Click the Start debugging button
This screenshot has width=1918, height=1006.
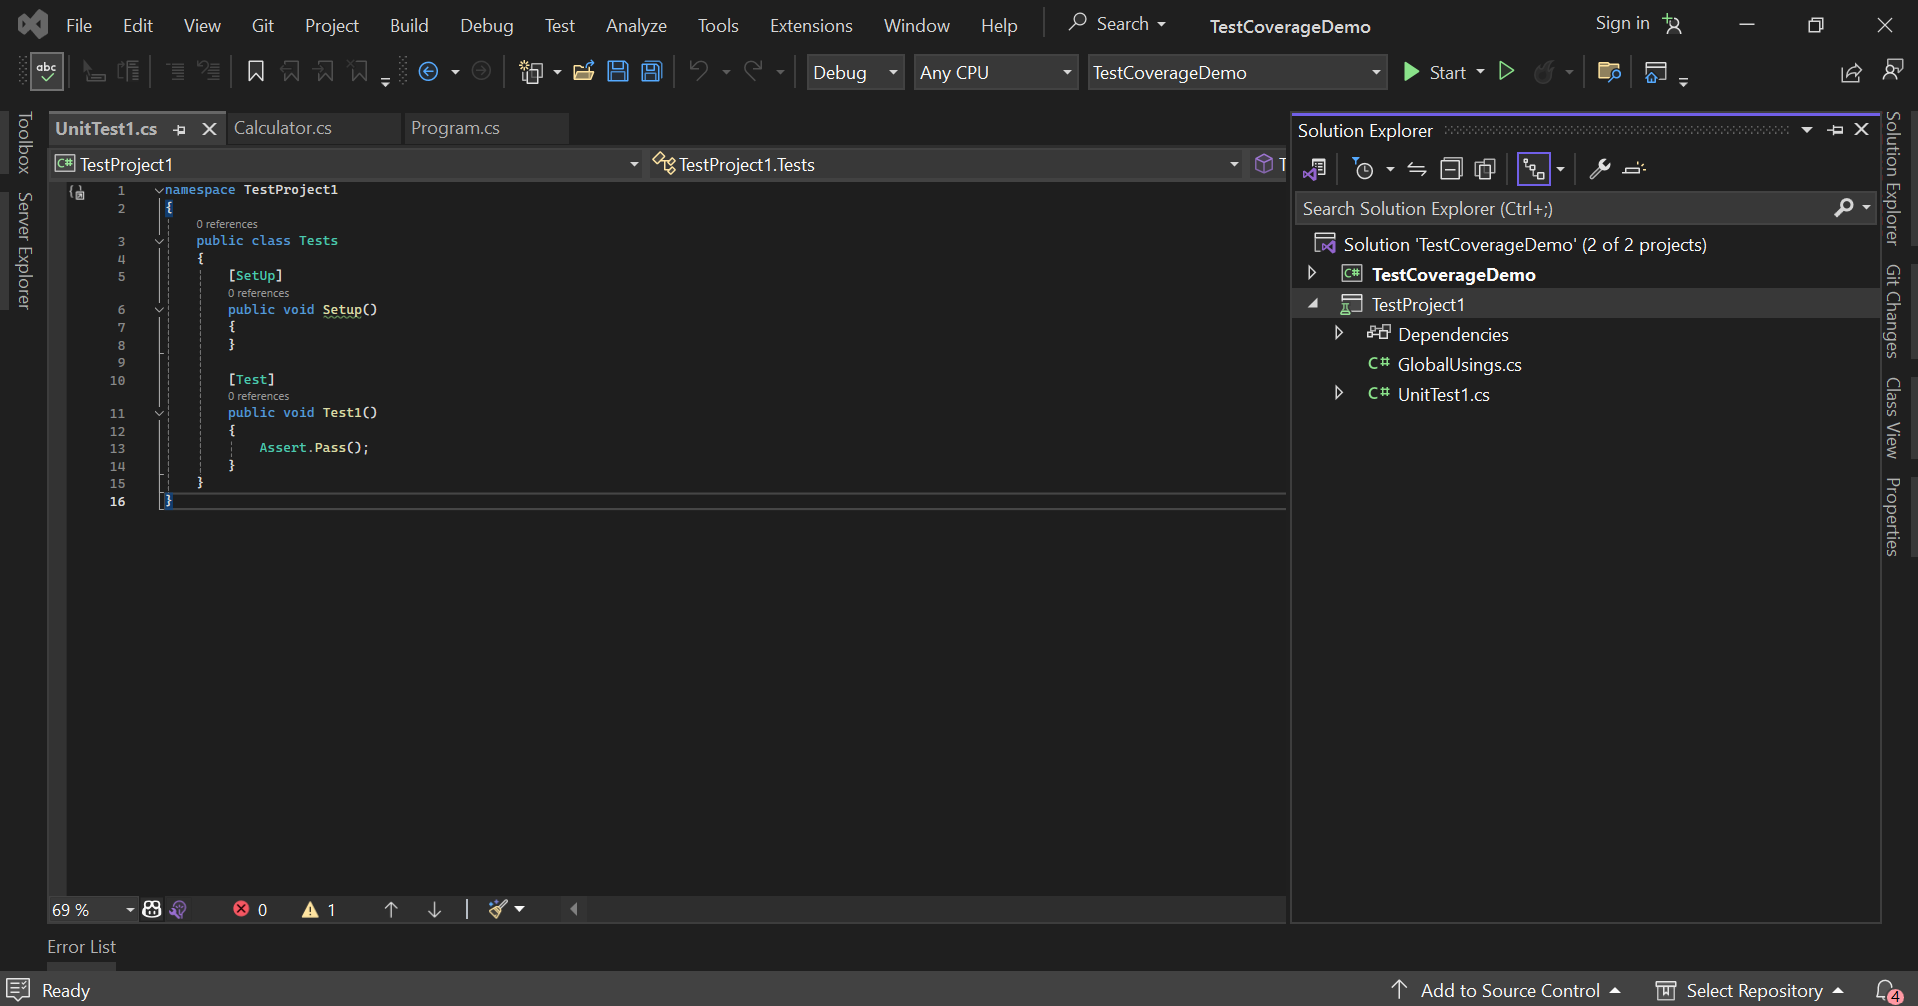click(1441, 71)
